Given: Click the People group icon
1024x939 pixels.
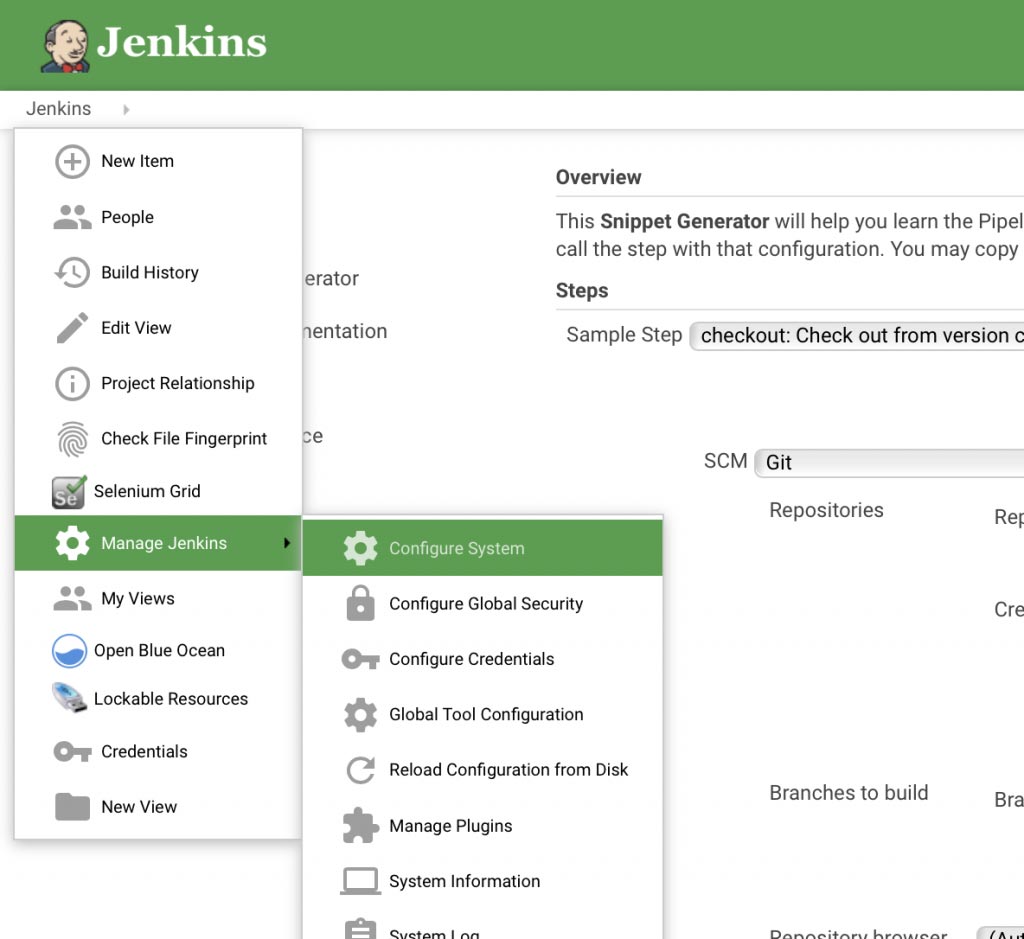Looking at the screenshot, I should pos(72,217).
